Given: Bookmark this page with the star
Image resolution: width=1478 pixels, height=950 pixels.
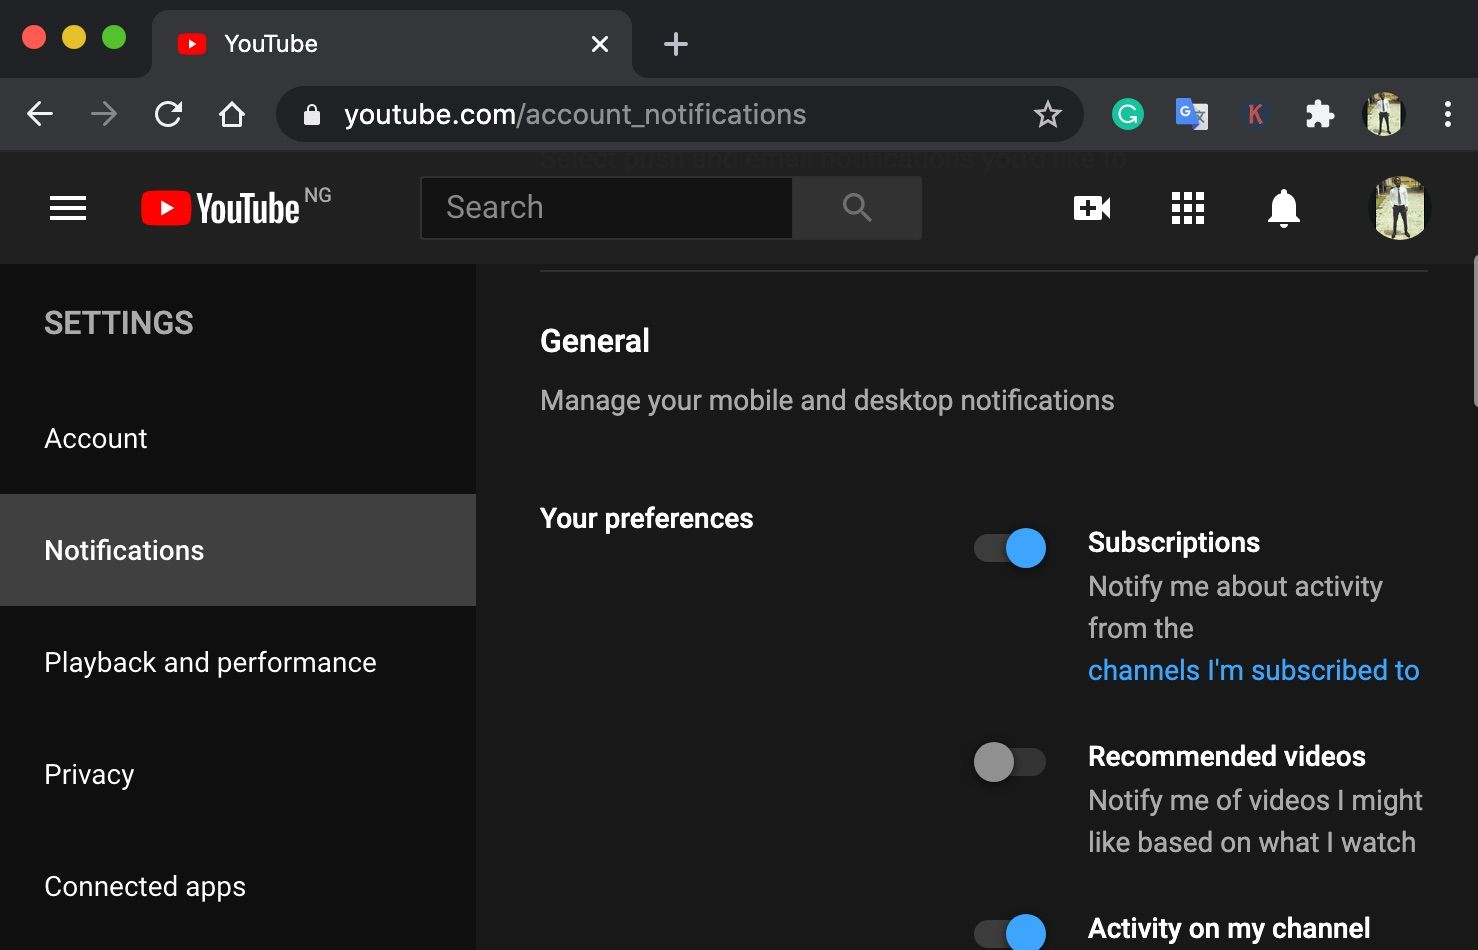Looking at the screenshot, I should click(x=1047, y=115).
